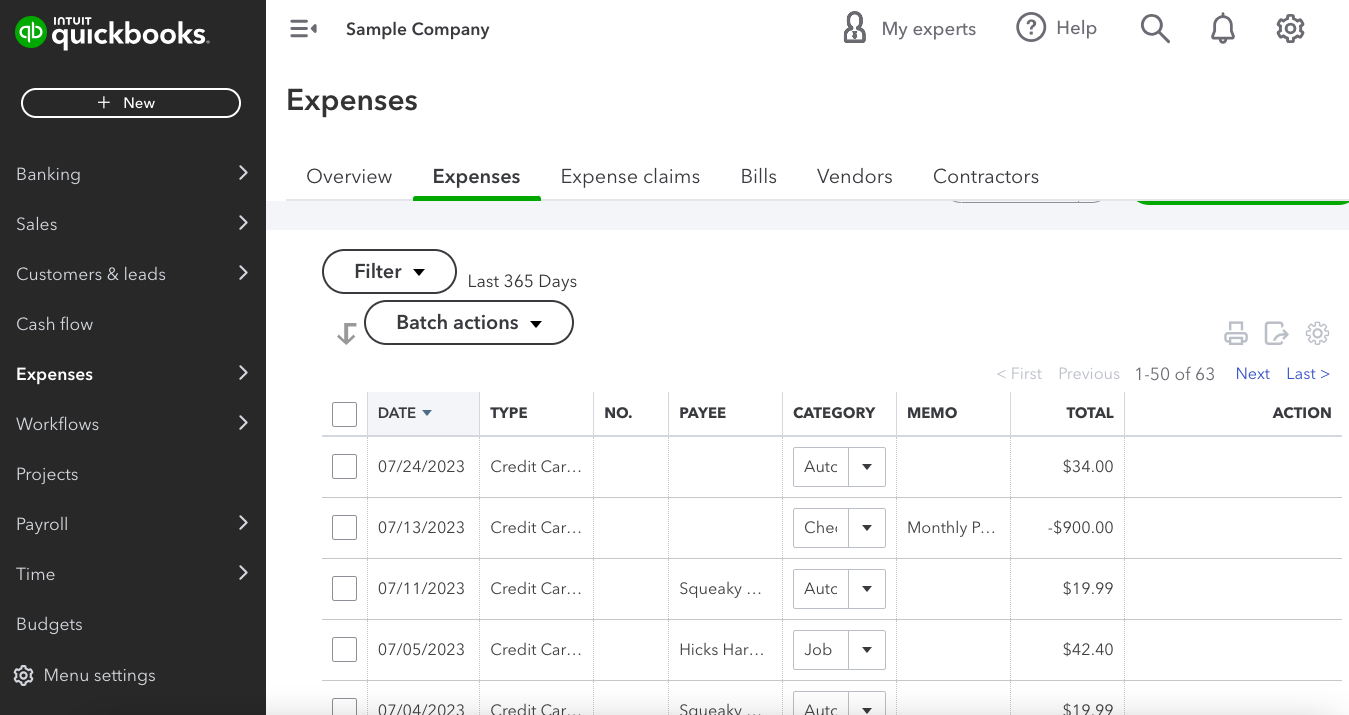Go to the Next page link
The width and height of the screenshot is (1349, 715).
pyautogui.click(x=1252, y=374)
